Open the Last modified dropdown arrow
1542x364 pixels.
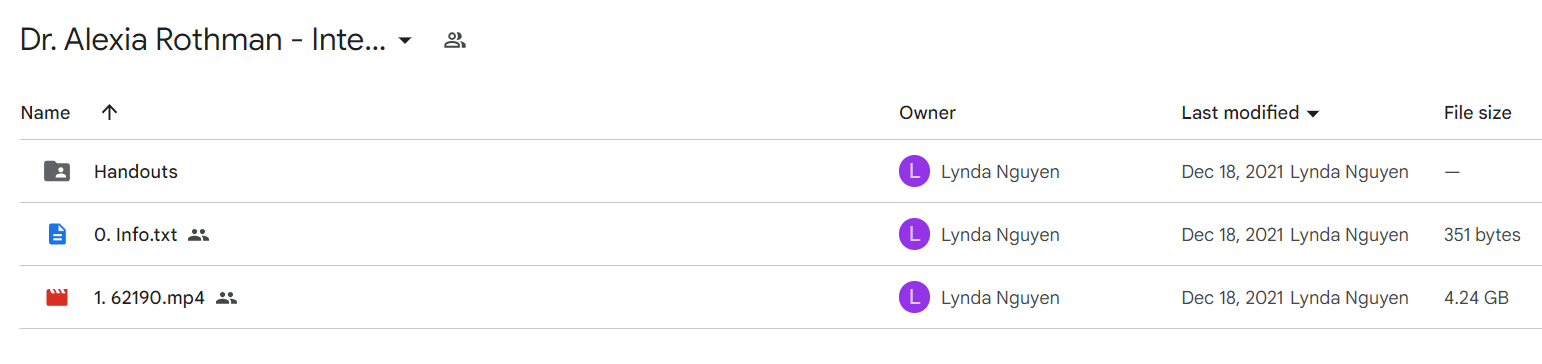[1313, 114]
